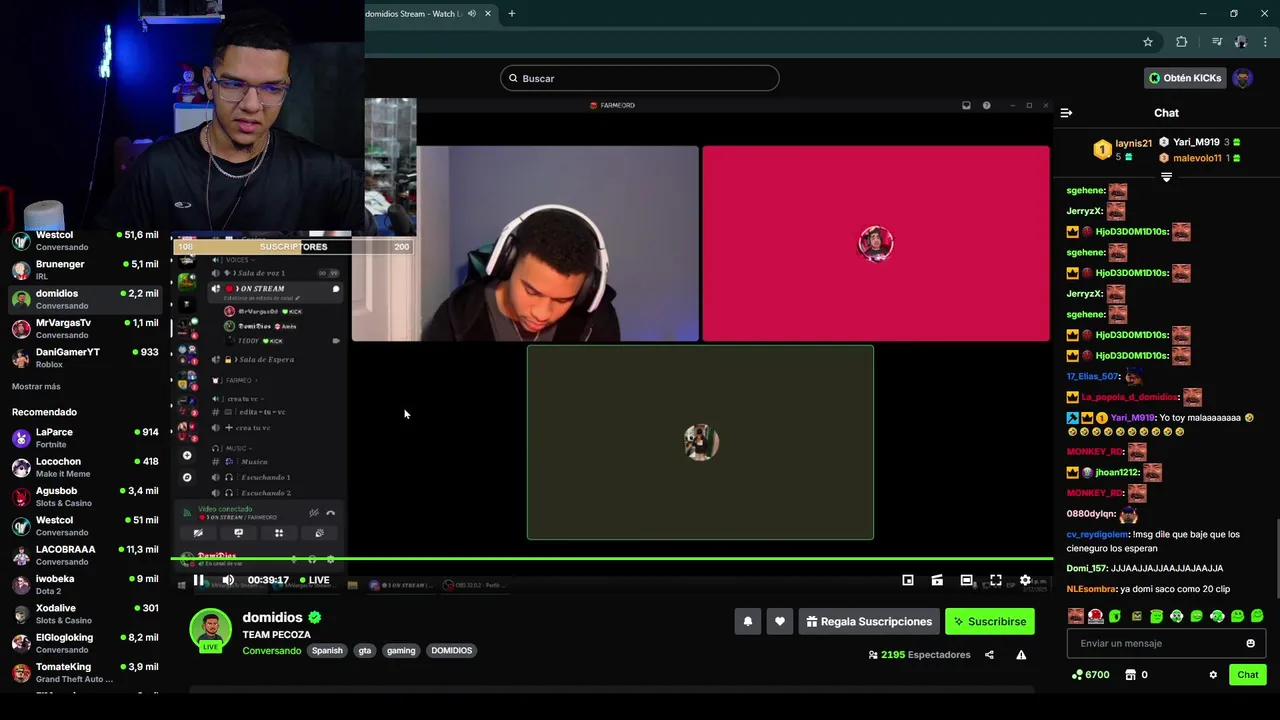Image resolution: width=1280 pixels, height=720 pixels.
Task: Open video player settings gear
Action: click(1025, 580)
